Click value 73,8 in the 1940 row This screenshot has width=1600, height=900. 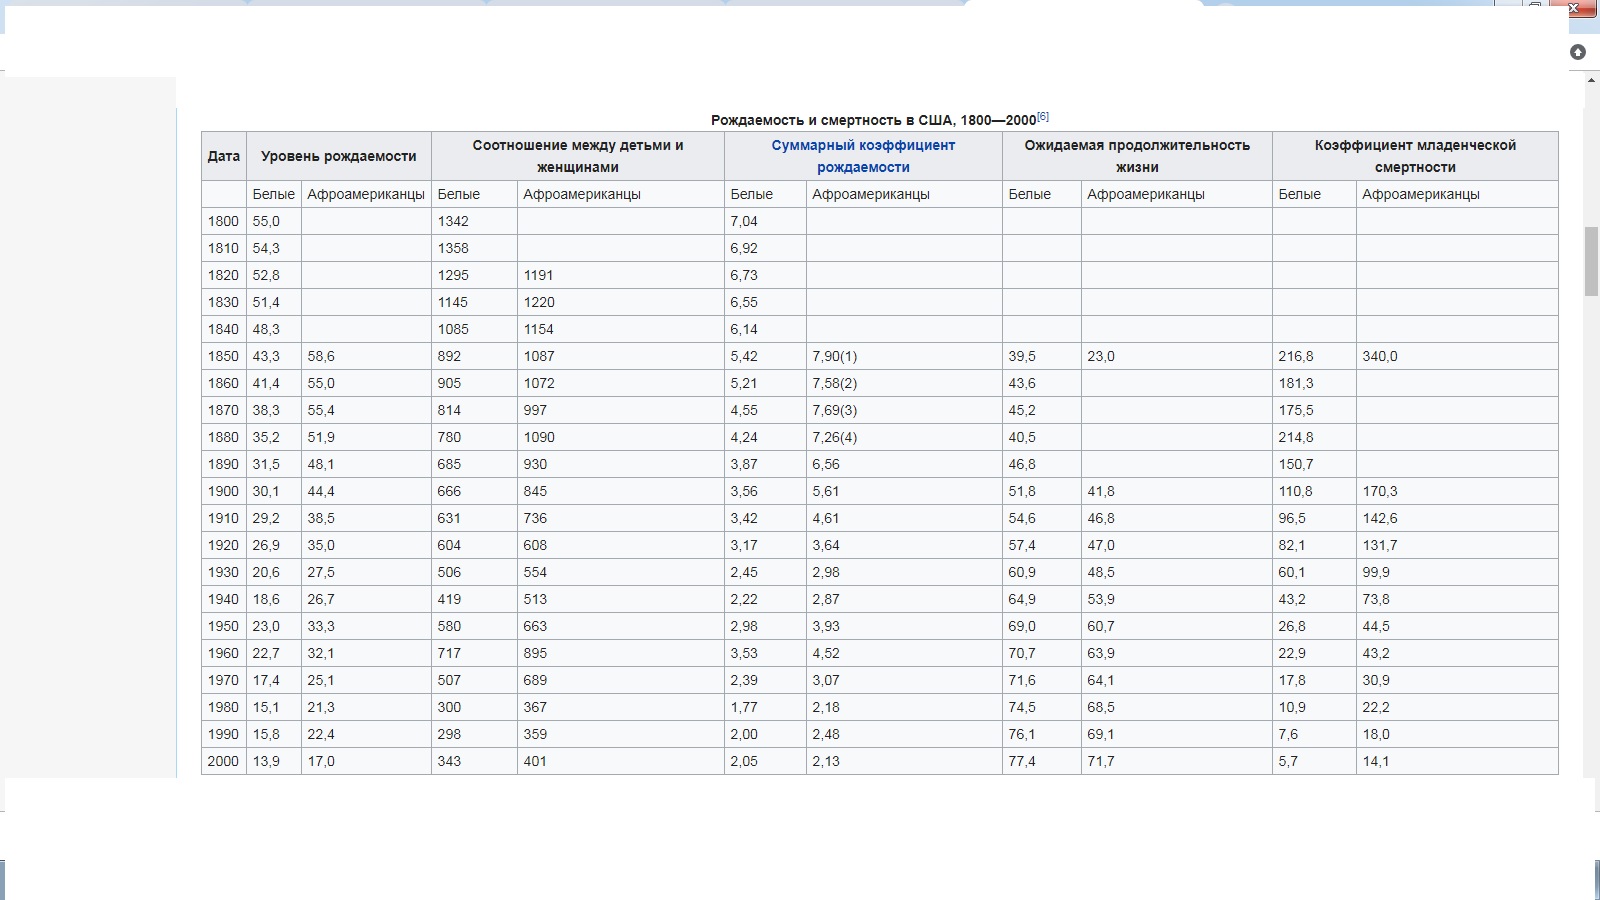tap(1376, 599)
